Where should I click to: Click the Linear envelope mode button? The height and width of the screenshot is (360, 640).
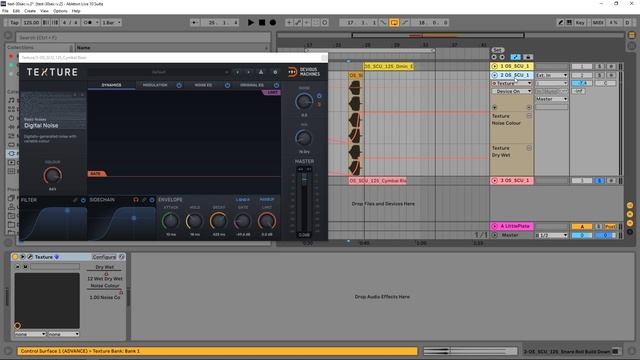[242, 200]
